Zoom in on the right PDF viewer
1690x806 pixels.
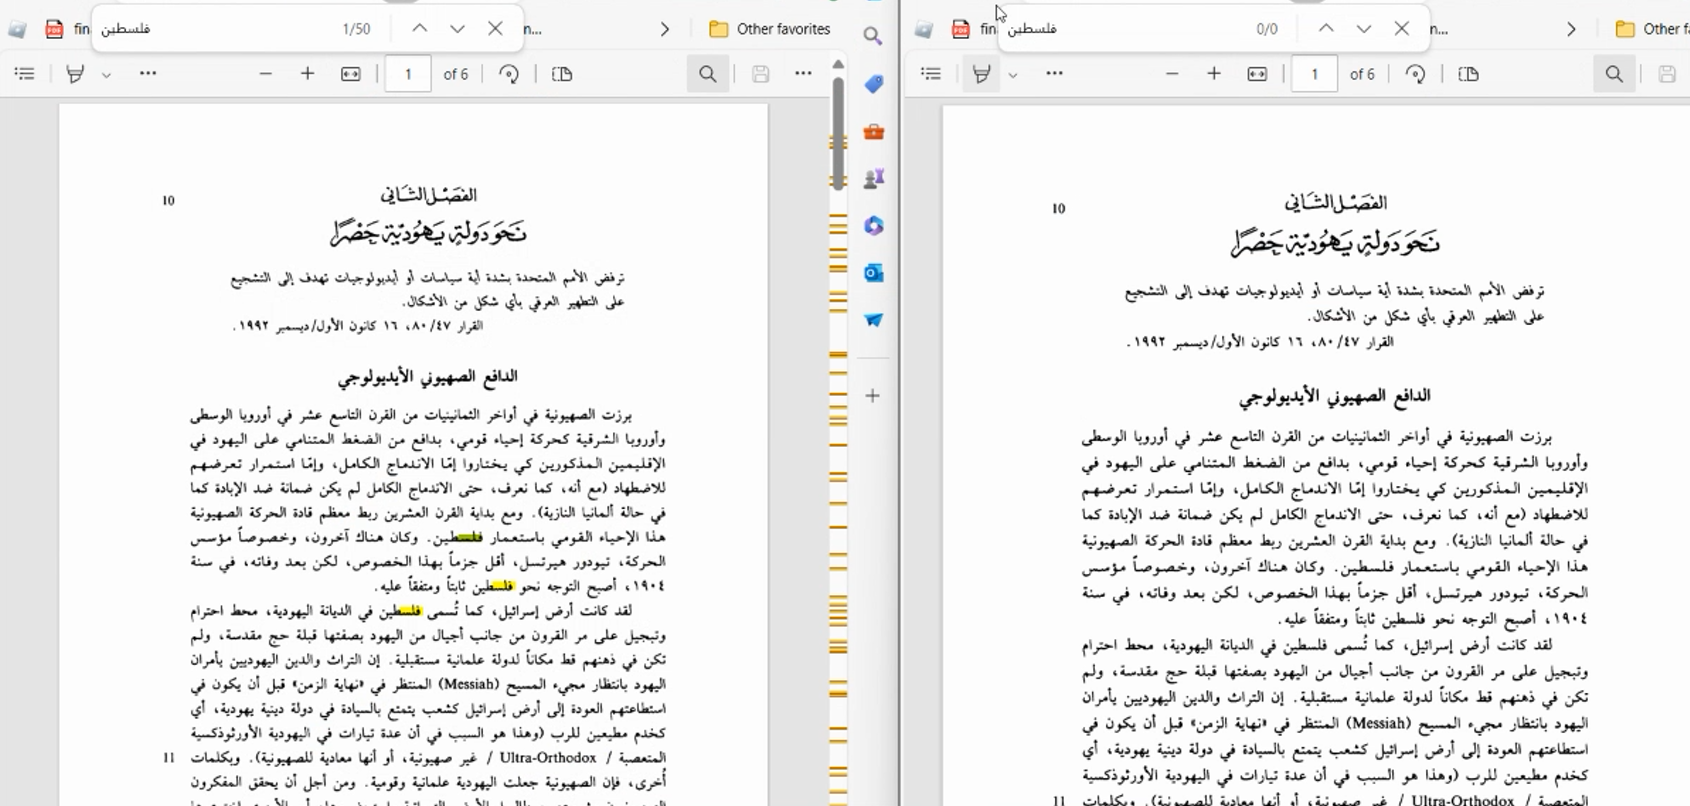[1214, 74]
